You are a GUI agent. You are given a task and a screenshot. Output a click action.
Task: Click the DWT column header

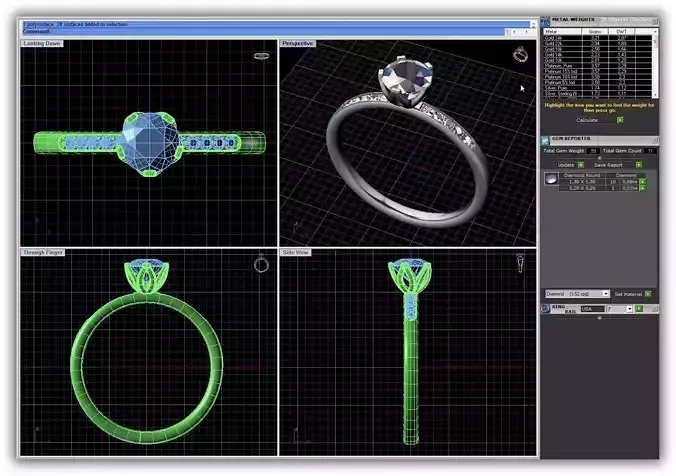(621, 31)
